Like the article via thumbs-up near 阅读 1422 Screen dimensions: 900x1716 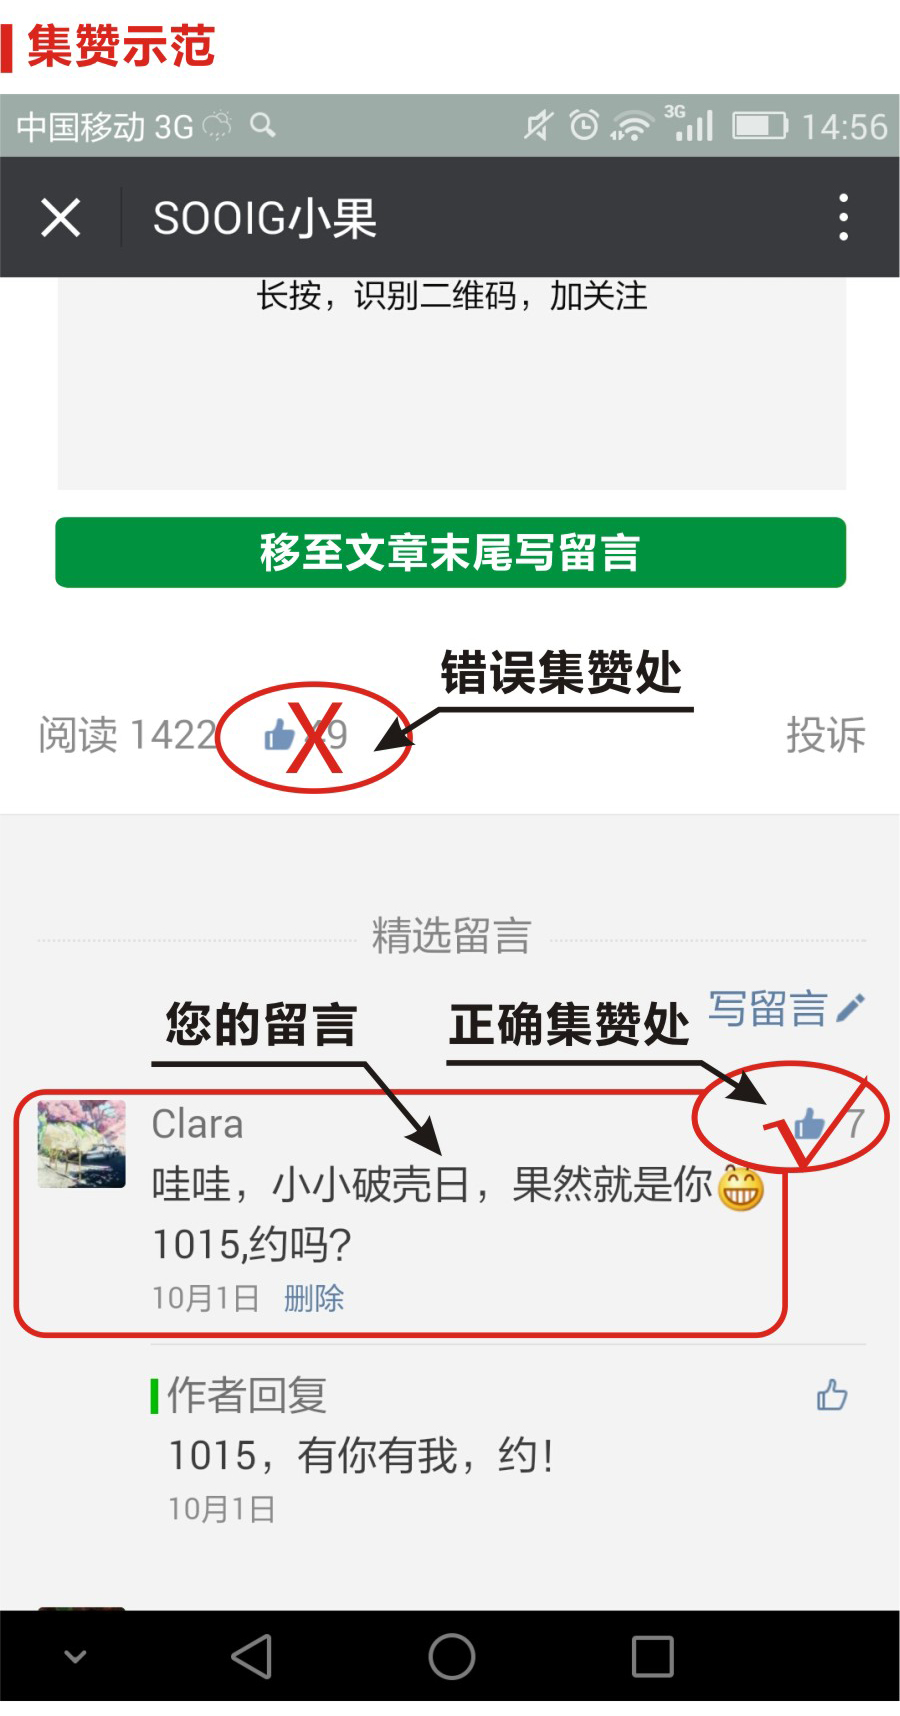click(280, 736)
